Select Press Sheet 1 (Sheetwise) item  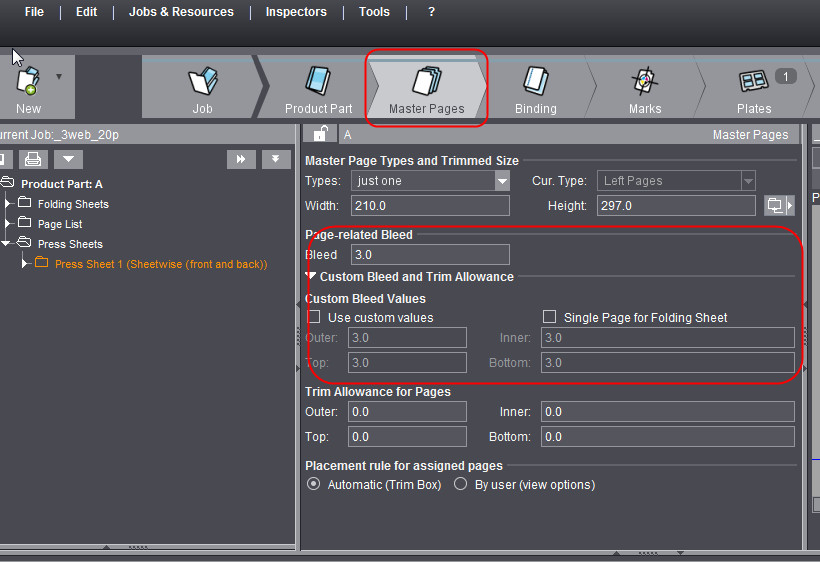(161, 264)
